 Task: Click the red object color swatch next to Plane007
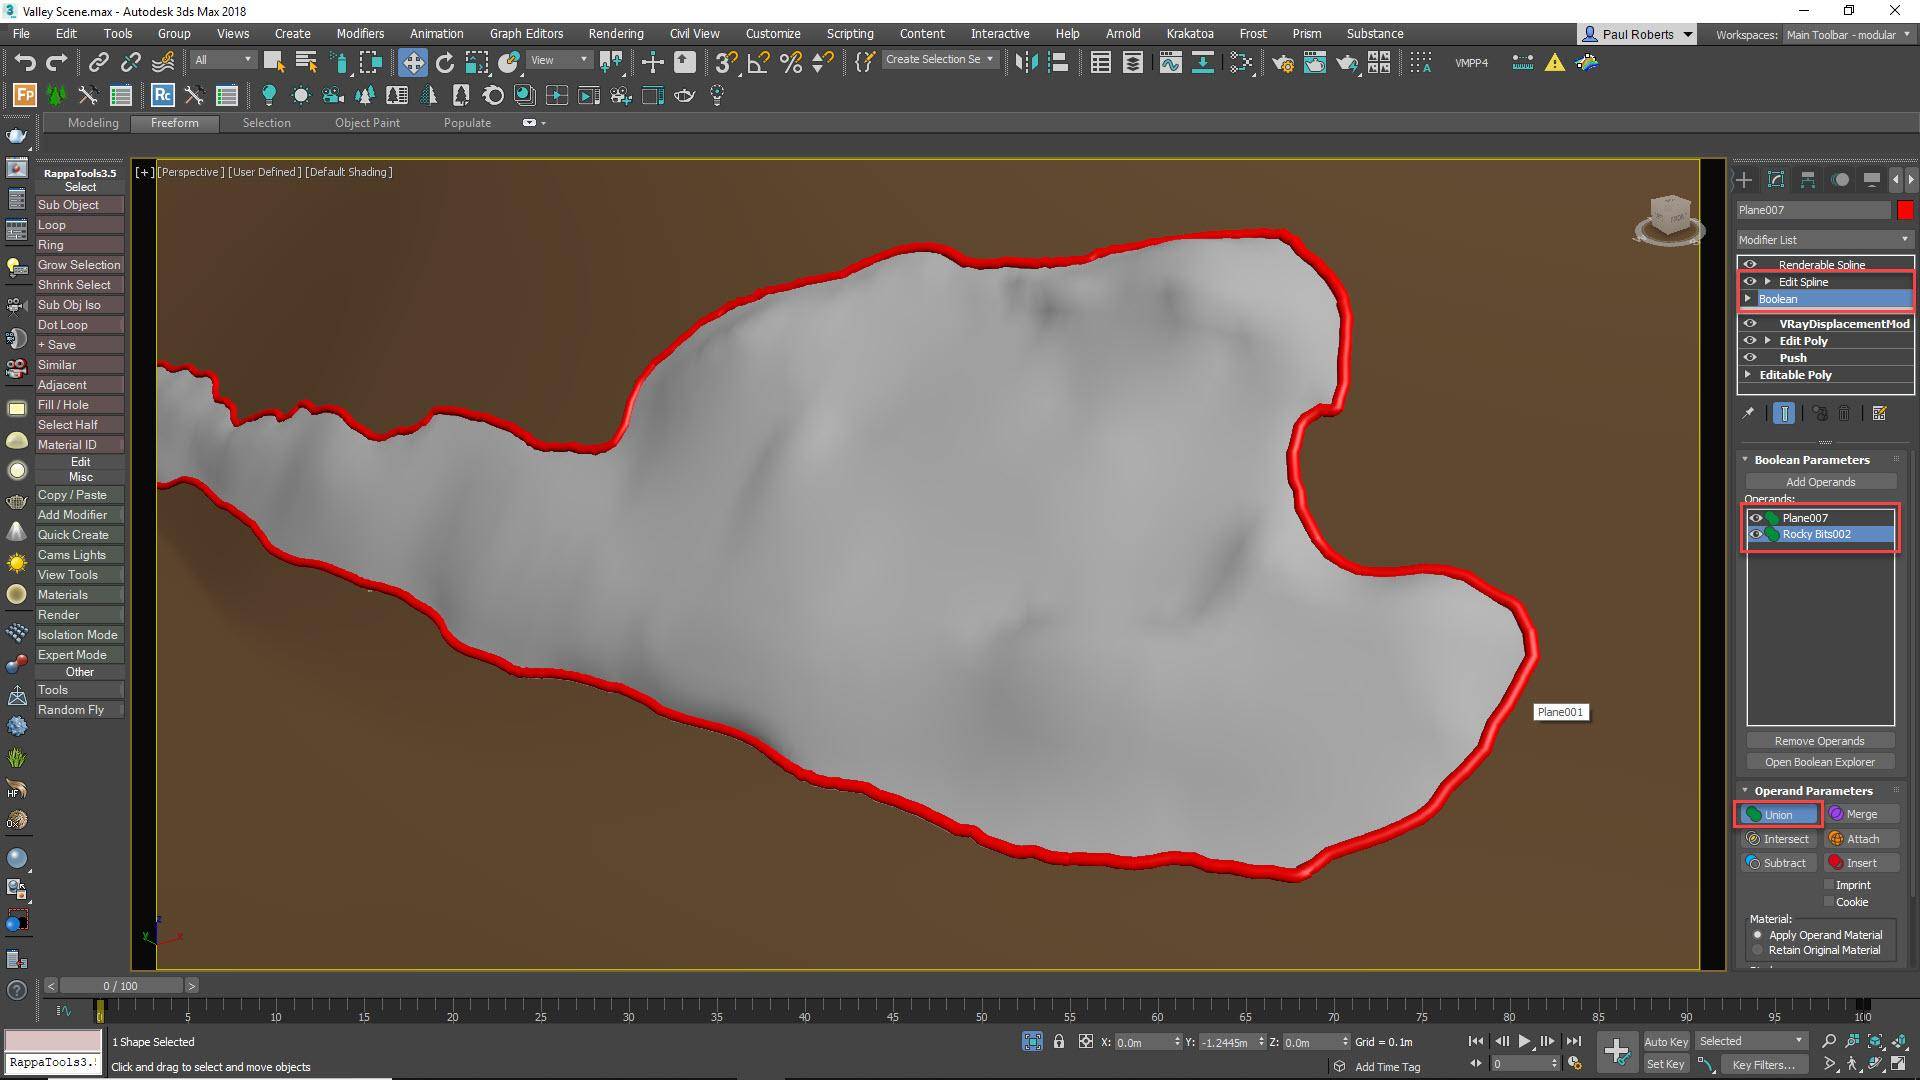[x=1907, y=210]
